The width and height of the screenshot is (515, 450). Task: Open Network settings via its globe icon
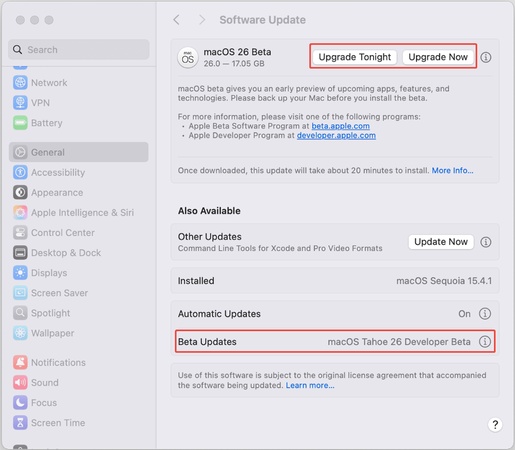[x=20, y=83]
